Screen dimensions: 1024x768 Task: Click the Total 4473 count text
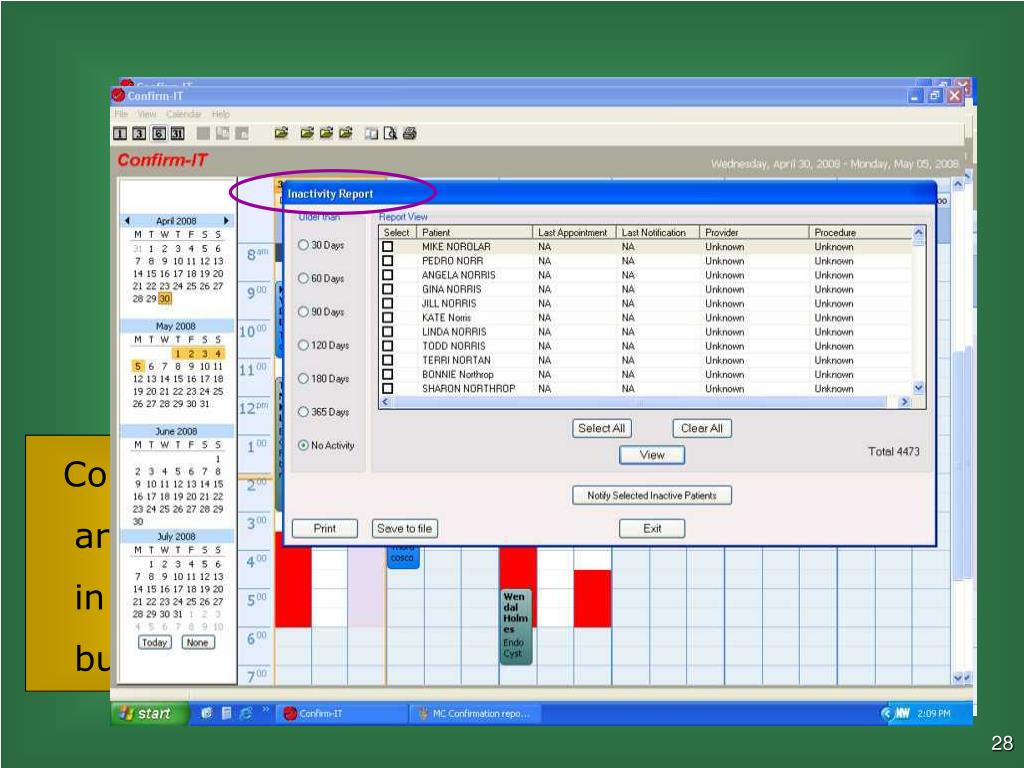(893, 451)
